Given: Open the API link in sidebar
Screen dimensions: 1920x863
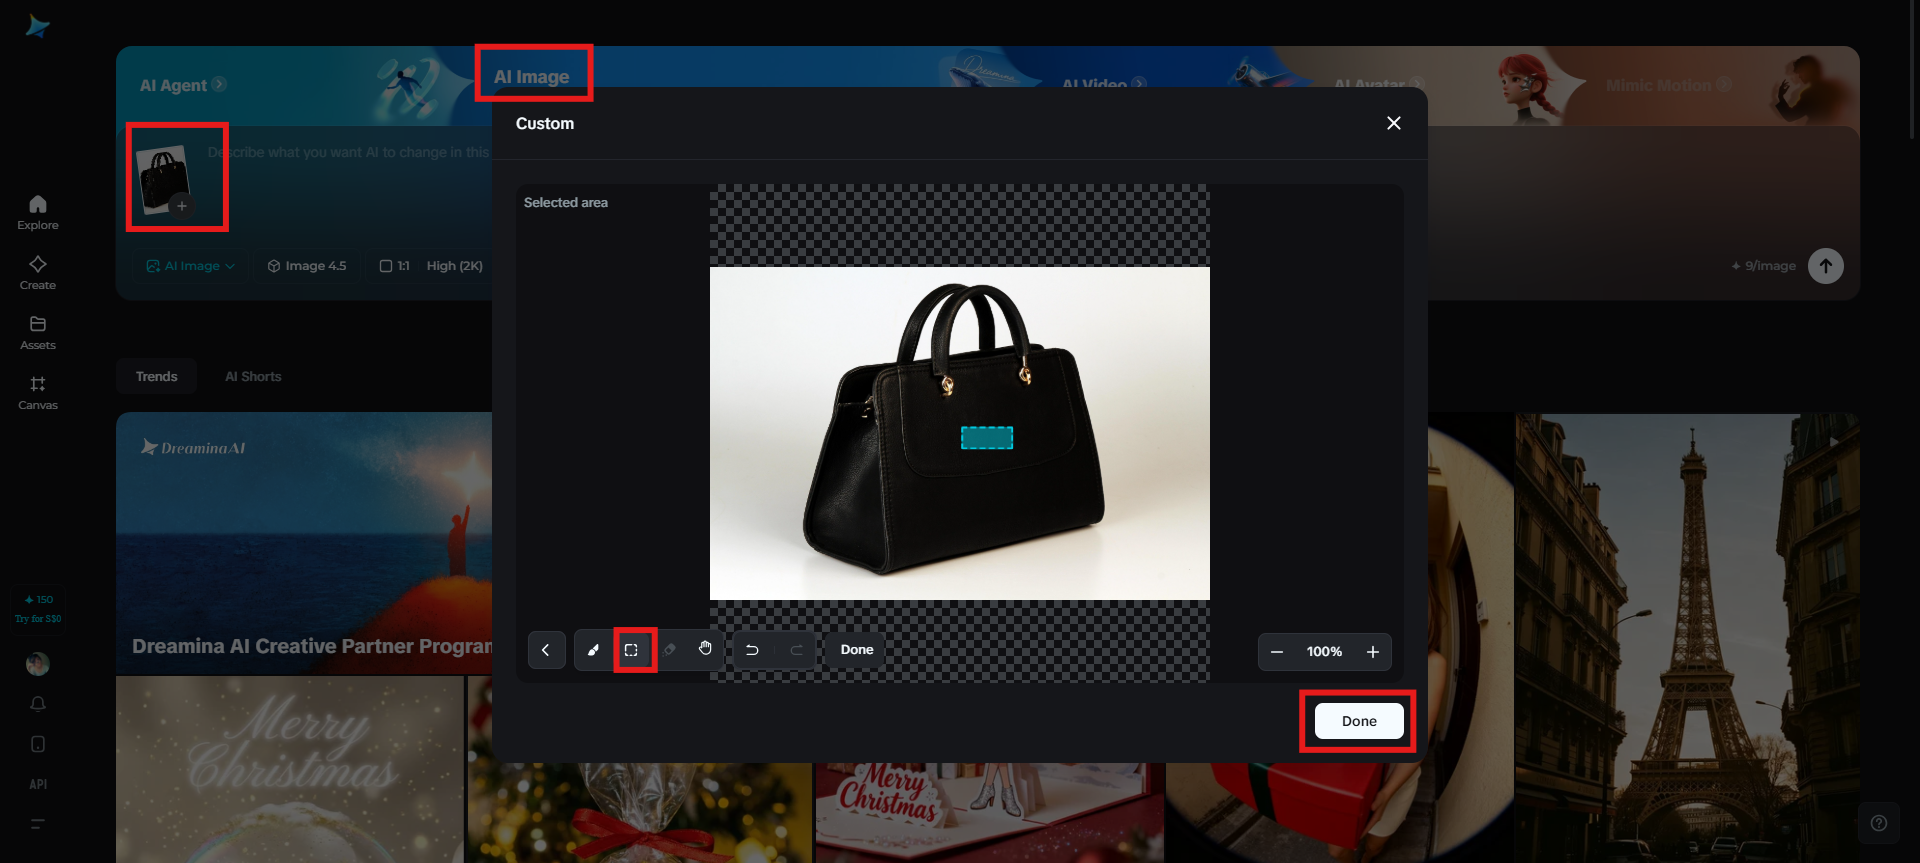Looking at the screenshot, I should point(38,784).
